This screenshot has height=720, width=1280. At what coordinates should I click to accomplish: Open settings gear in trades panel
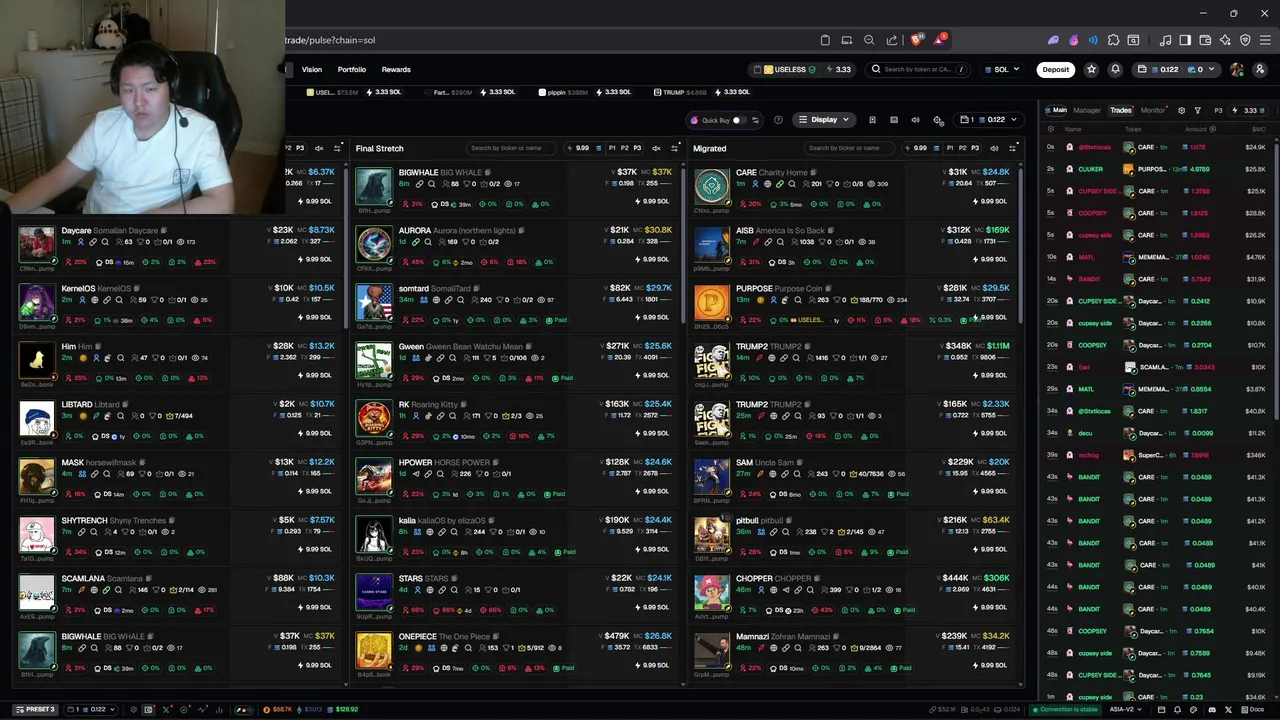(x=1181, y=111)
